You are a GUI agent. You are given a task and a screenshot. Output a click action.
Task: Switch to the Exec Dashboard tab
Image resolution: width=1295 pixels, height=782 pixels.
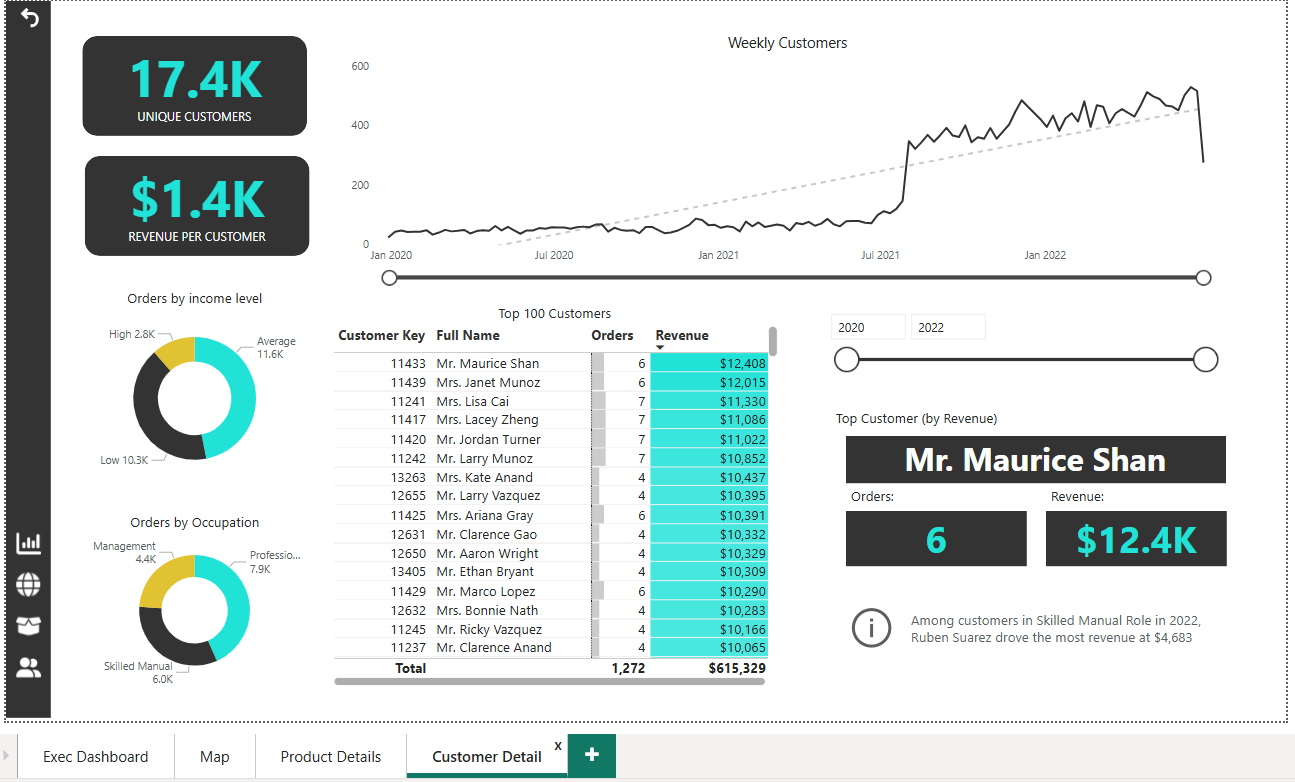pyautogui.click(x=95, y=757)
